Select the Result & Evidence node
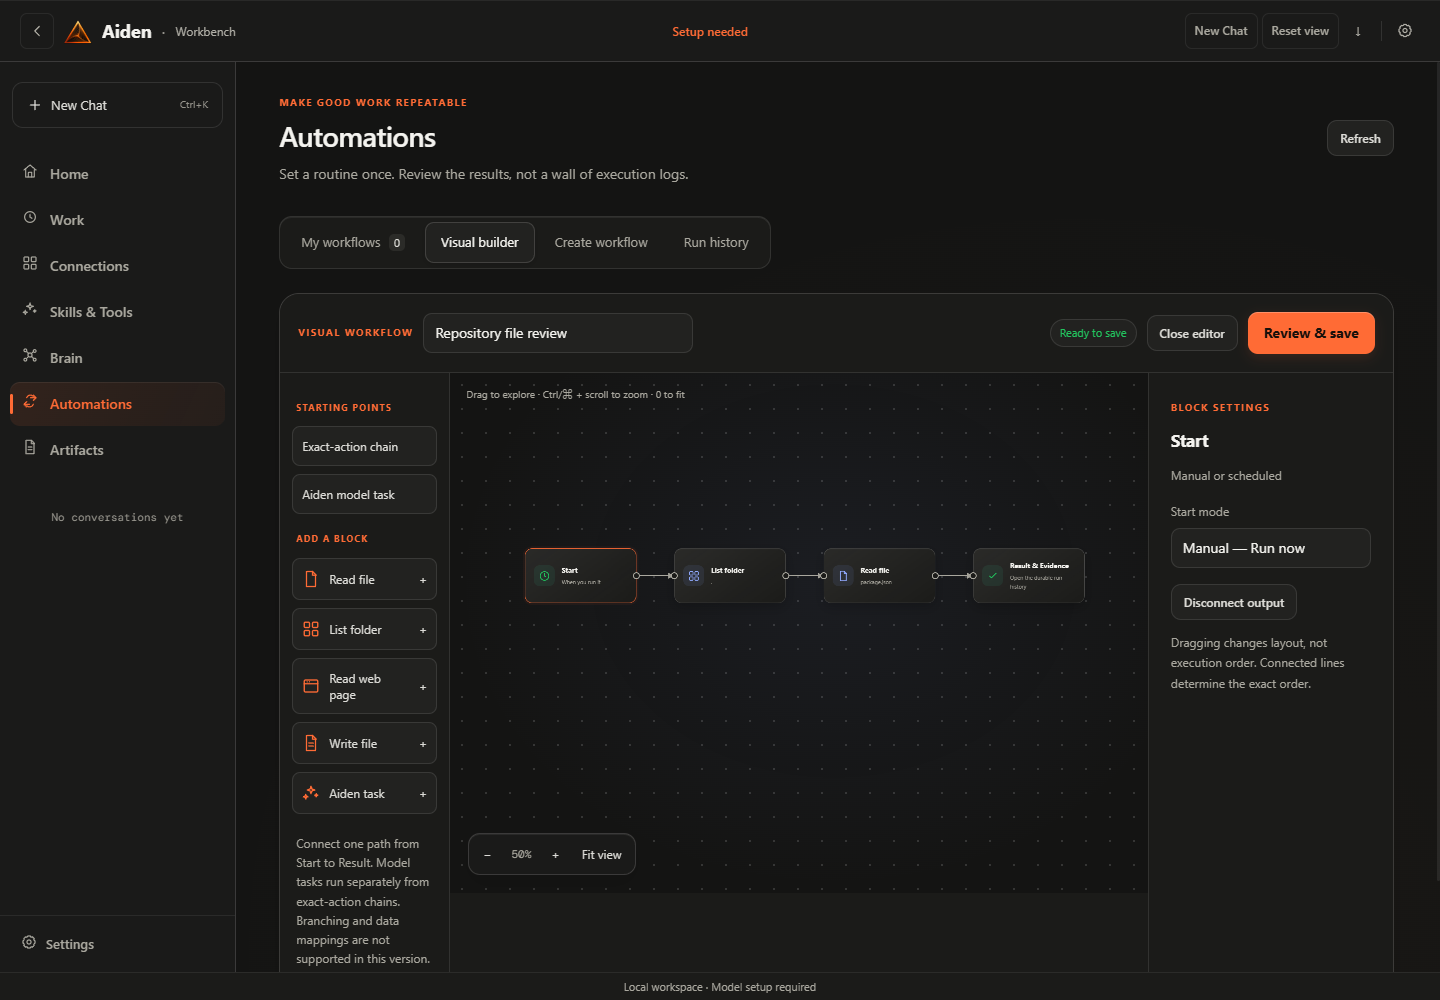The width and height of the screenshot is (1440, 1000). [1029, 576]
